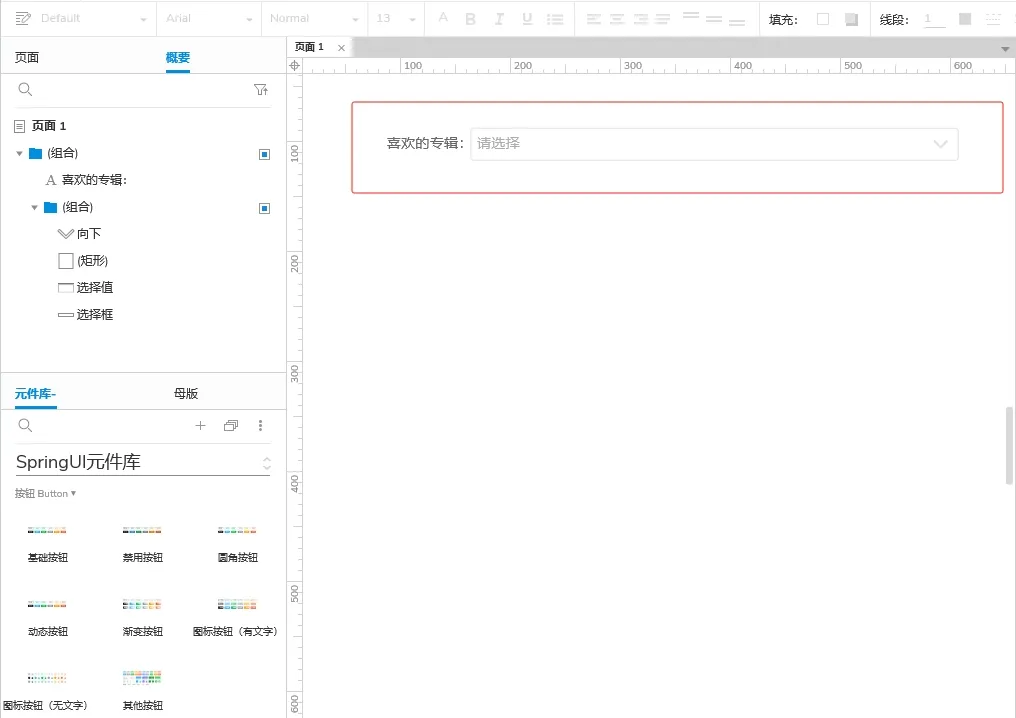This screenshot has width=1016, height=718.
Task: Switch to the 概要 tab
Action: (178, 57)
